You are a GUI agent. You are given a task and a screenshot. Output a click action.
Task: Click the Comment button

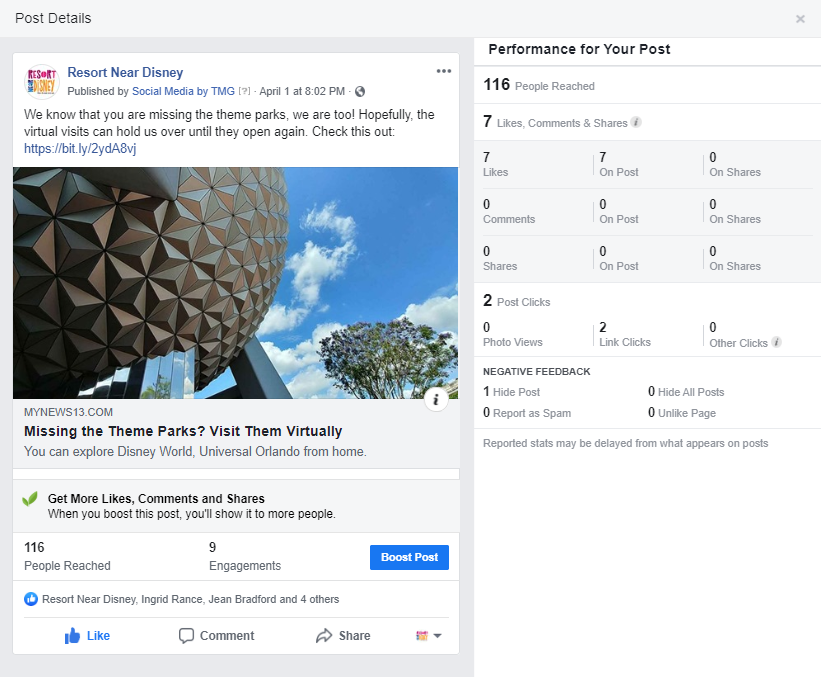[216, 636]
